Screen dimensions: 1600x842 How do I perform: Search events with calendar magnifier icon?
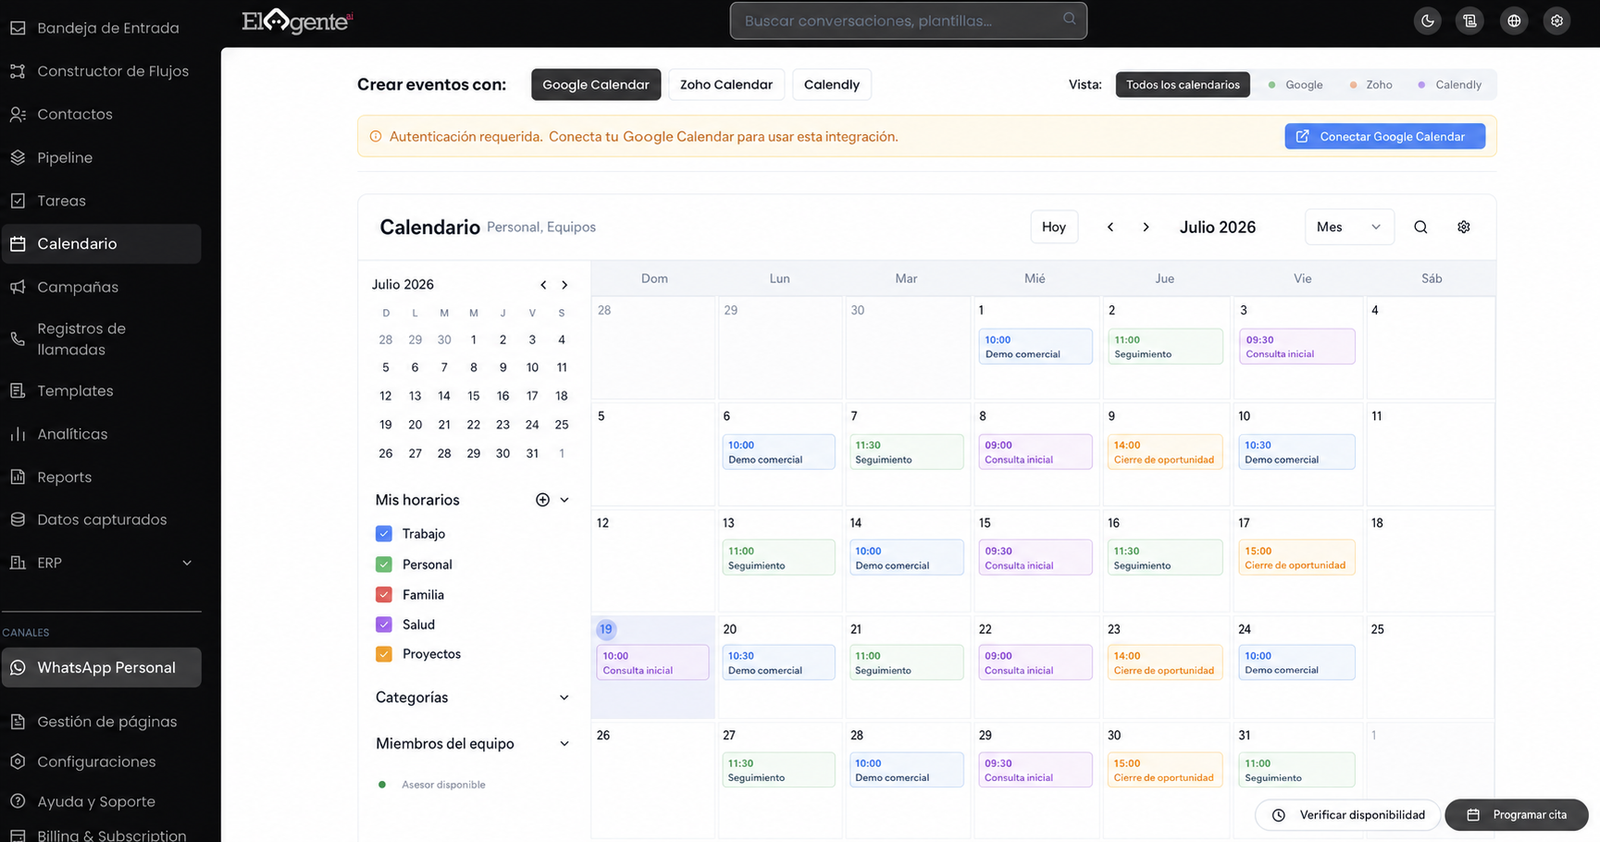point(1420,227)
